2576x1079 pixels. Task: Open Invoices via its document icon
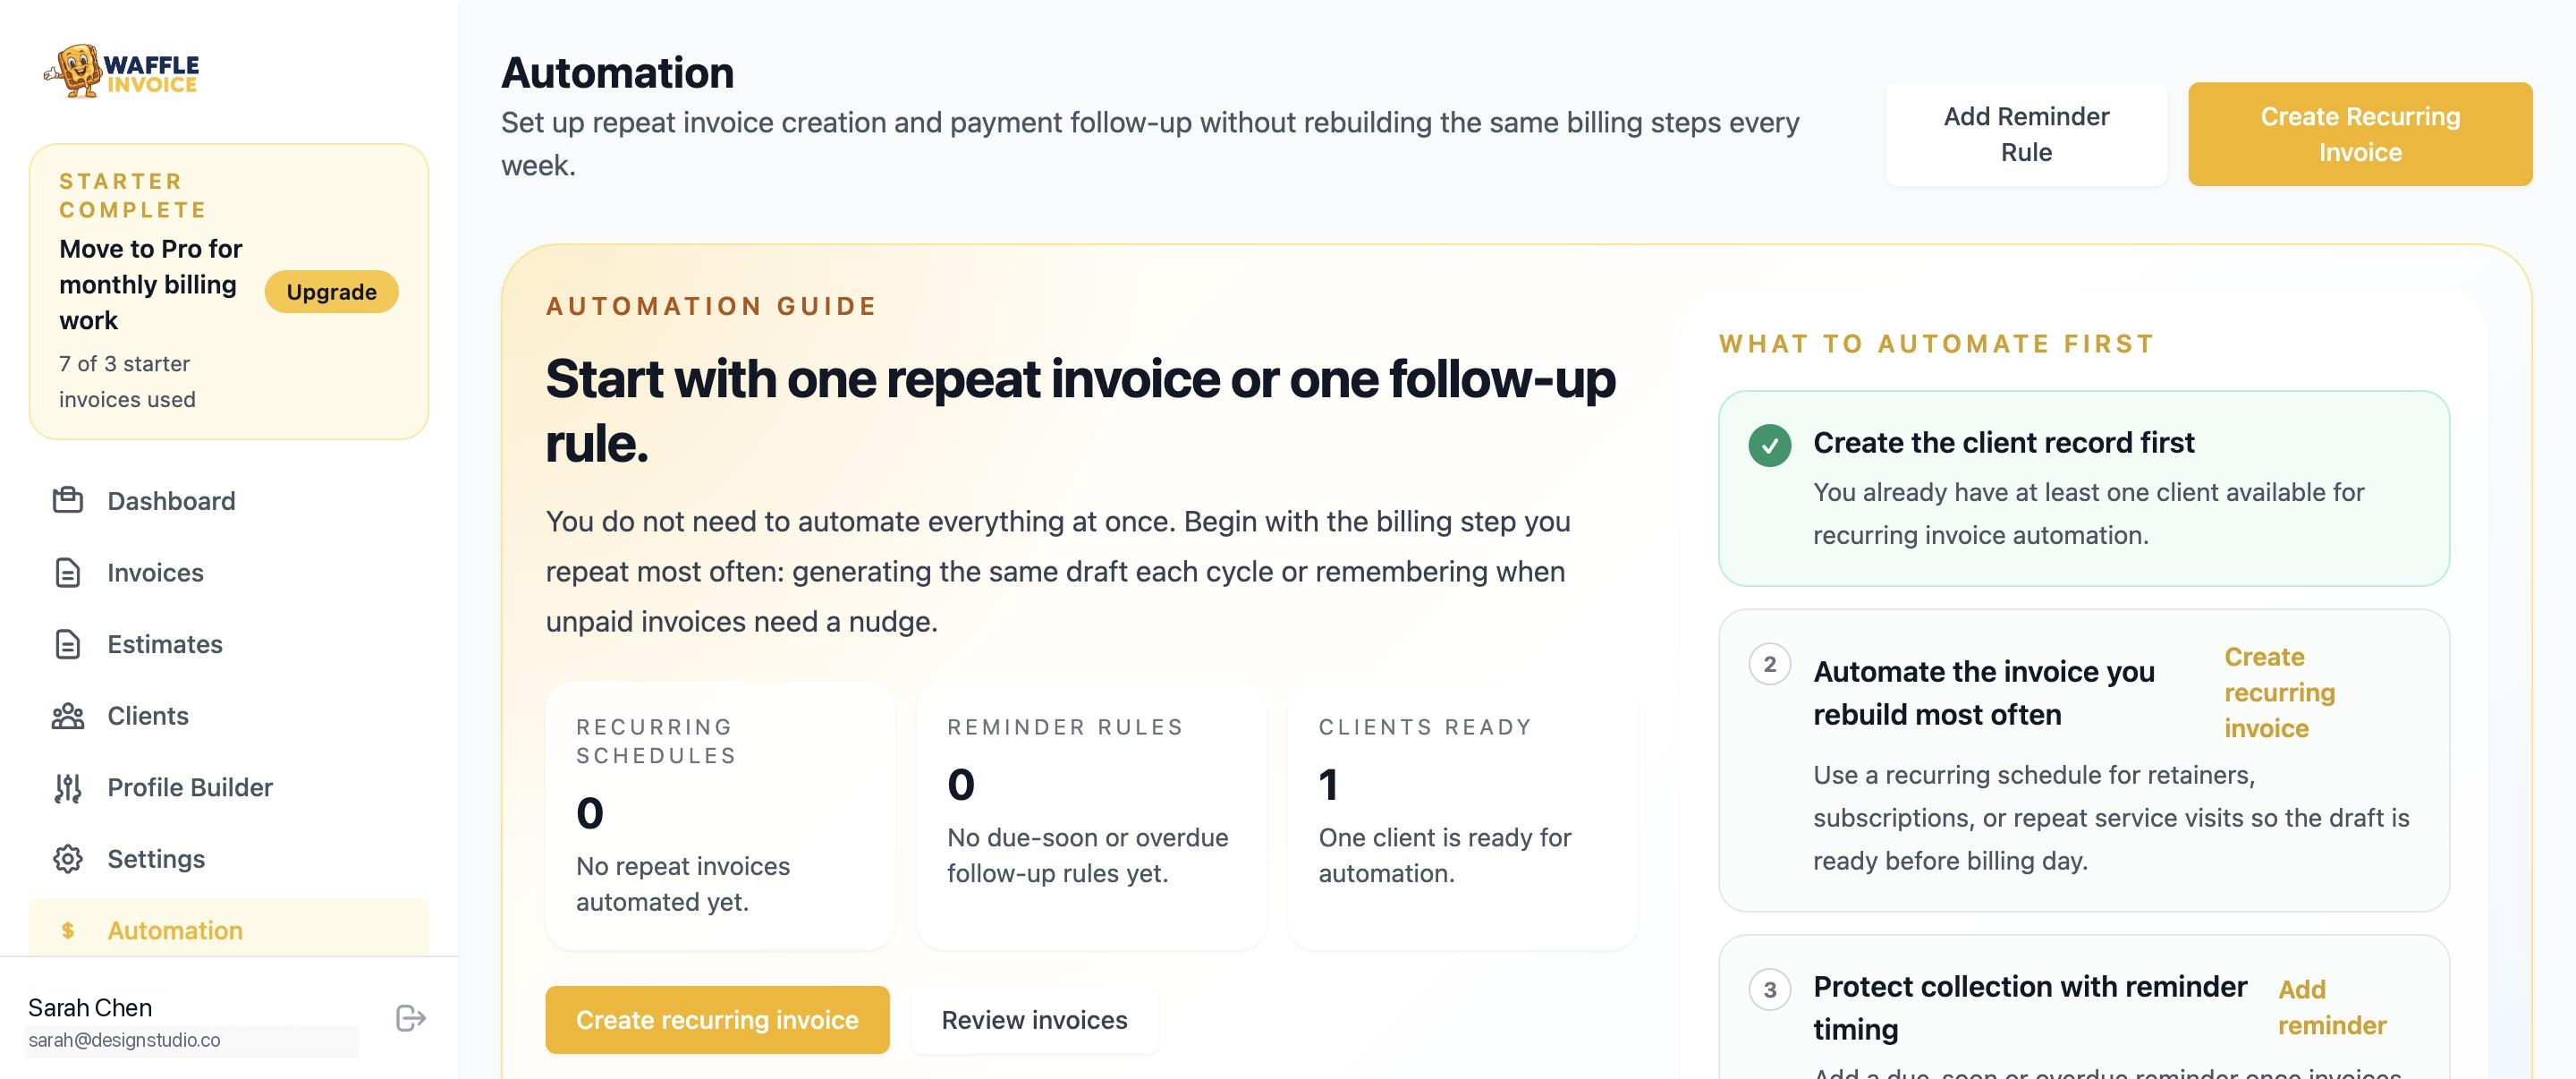click(66, 572)
